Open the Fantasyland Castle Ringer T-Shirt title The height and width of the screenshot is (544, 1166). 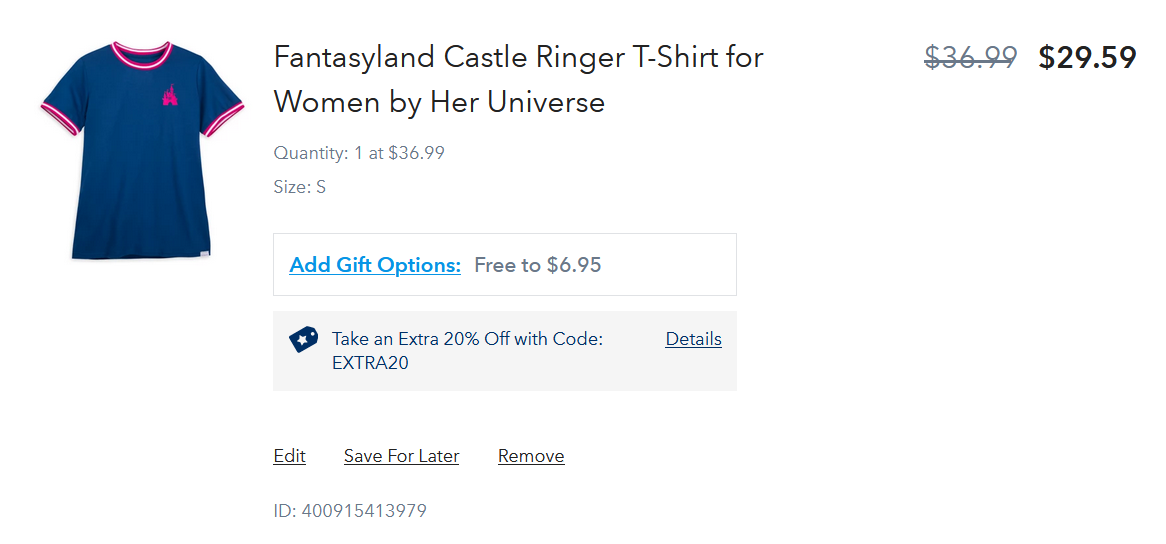click(x=518, y=57)
